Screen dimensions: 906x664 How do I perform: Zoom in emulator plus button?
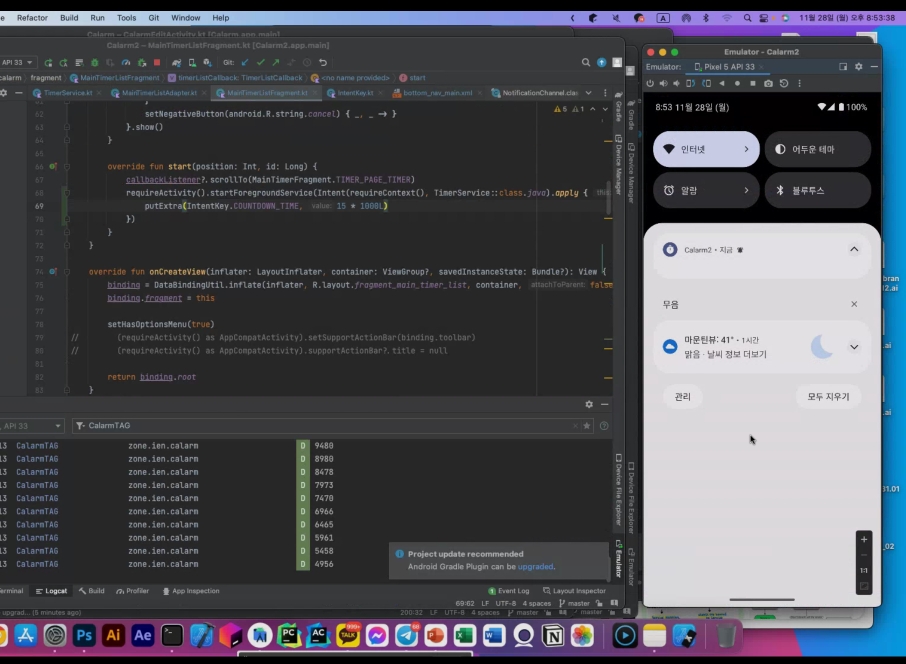click(863, 540)
